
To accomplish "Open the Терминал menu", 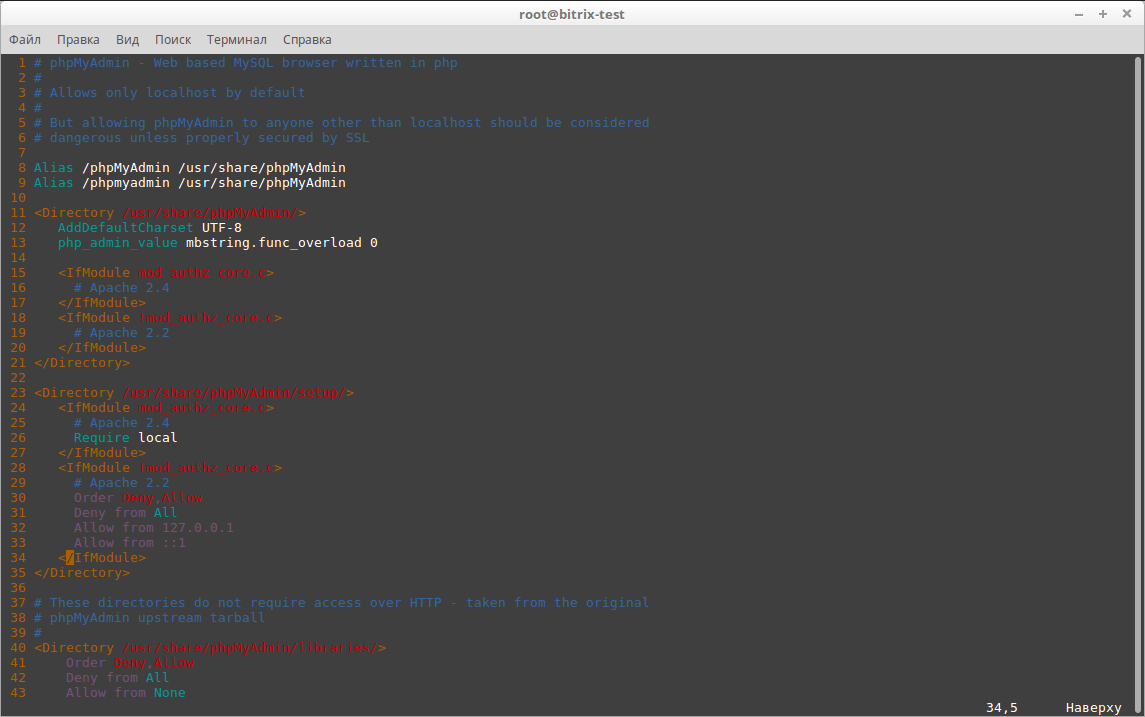I will [237, 39].
